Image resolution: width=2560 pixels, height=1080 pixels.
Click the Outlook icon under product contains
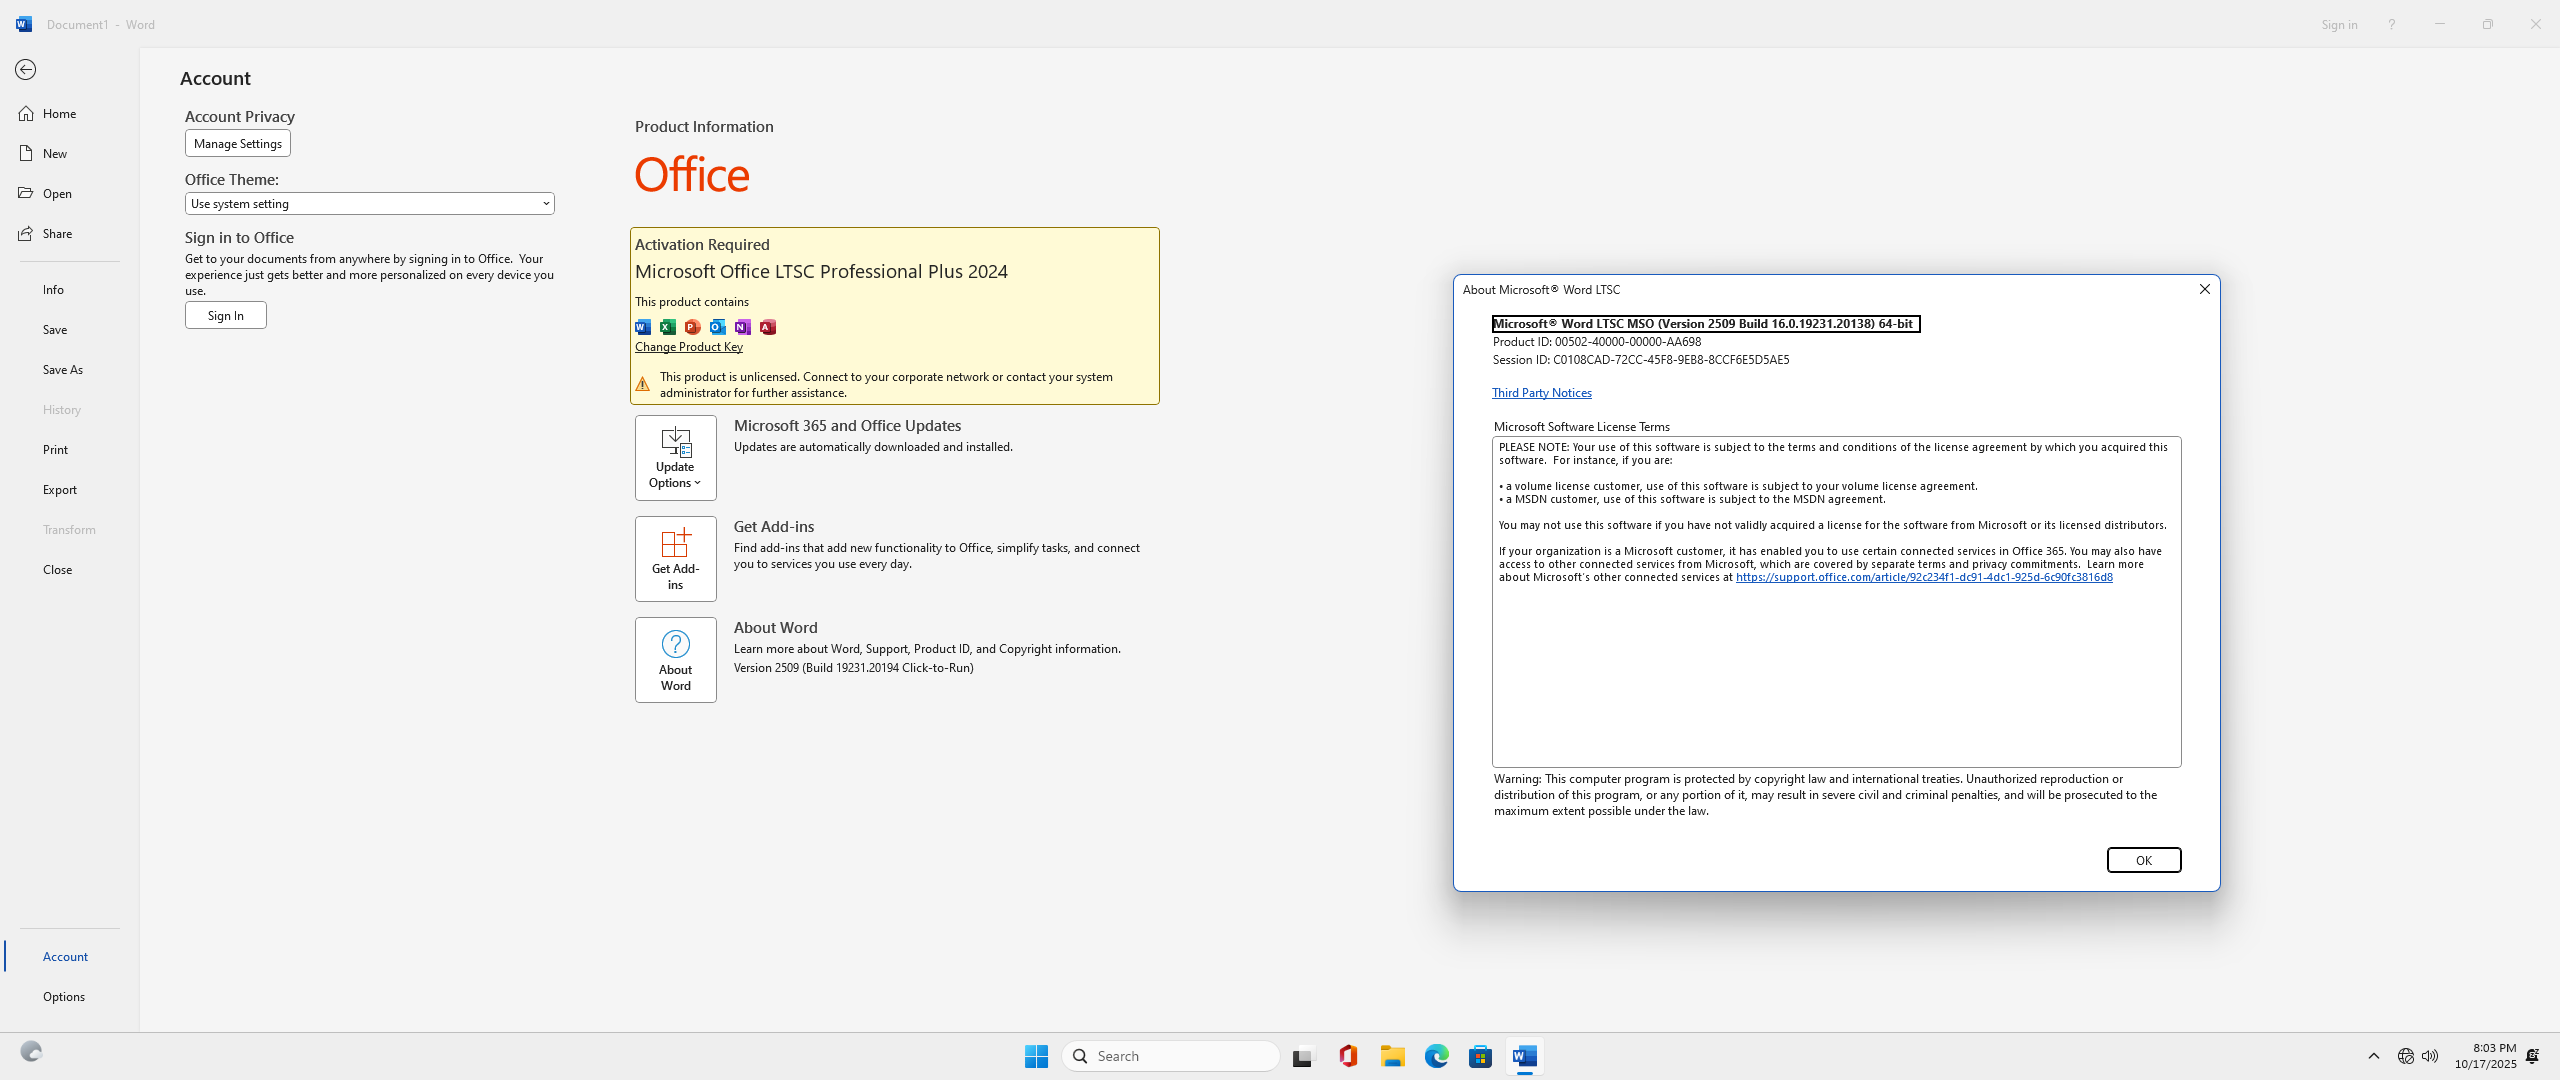tap(718, 327)
